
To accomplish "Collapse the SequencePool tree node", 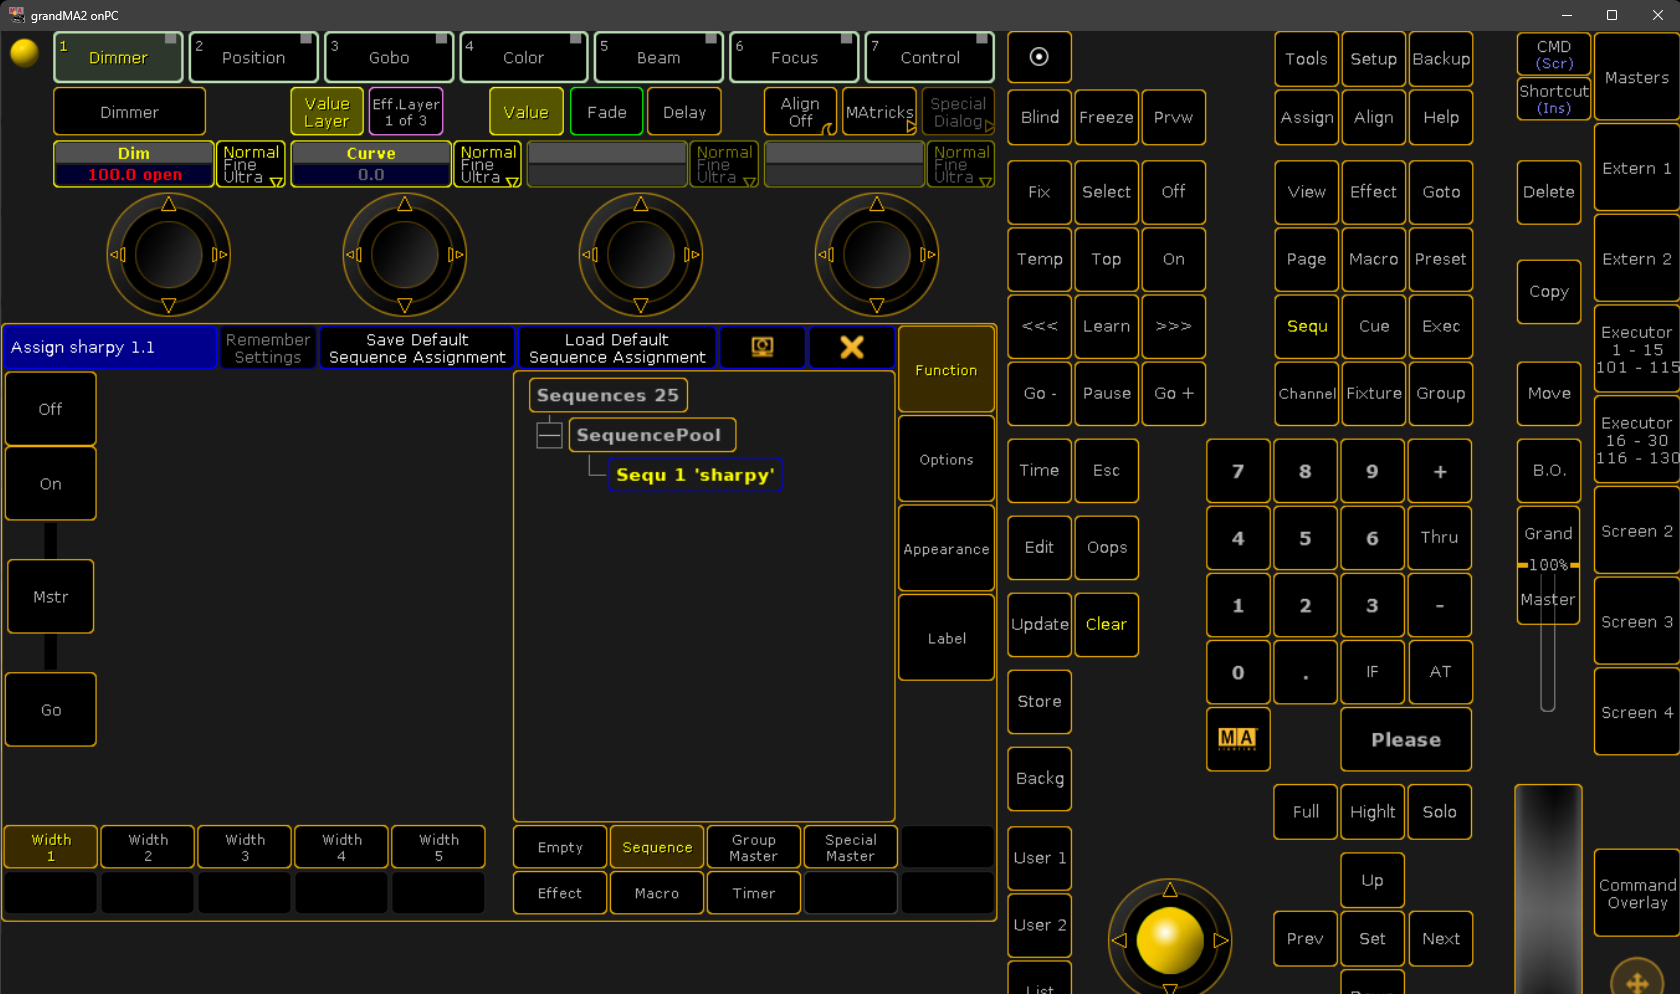I will tap(549, 435).
